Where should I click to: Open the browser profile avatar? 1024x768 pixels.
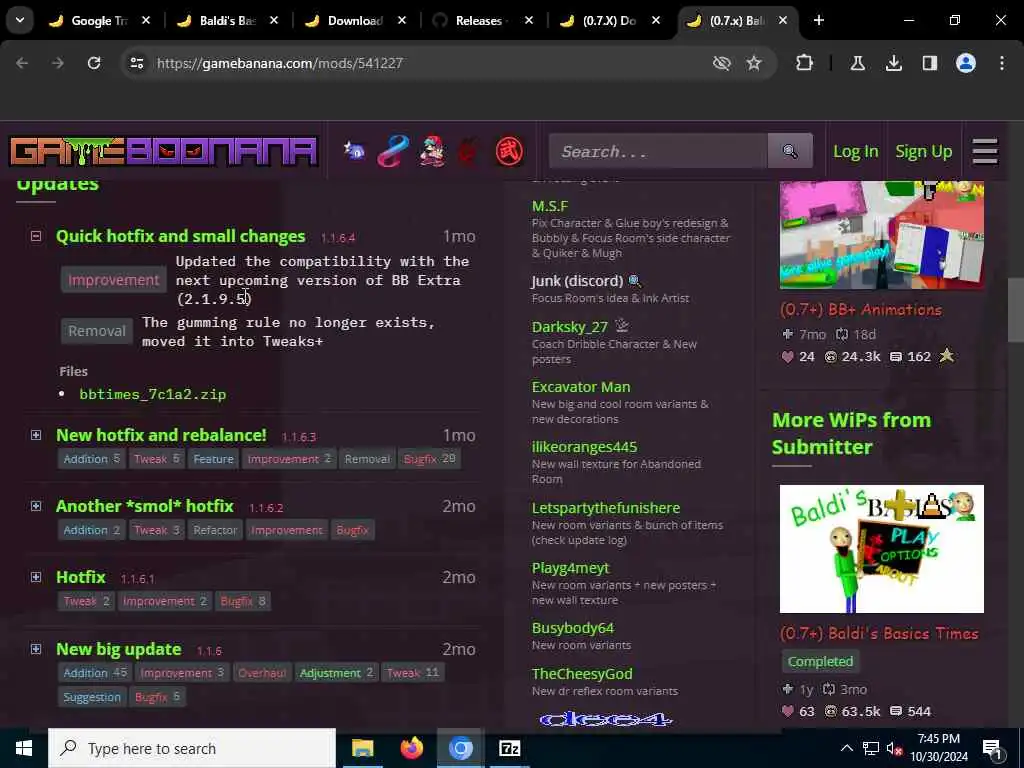coord(966,63)
